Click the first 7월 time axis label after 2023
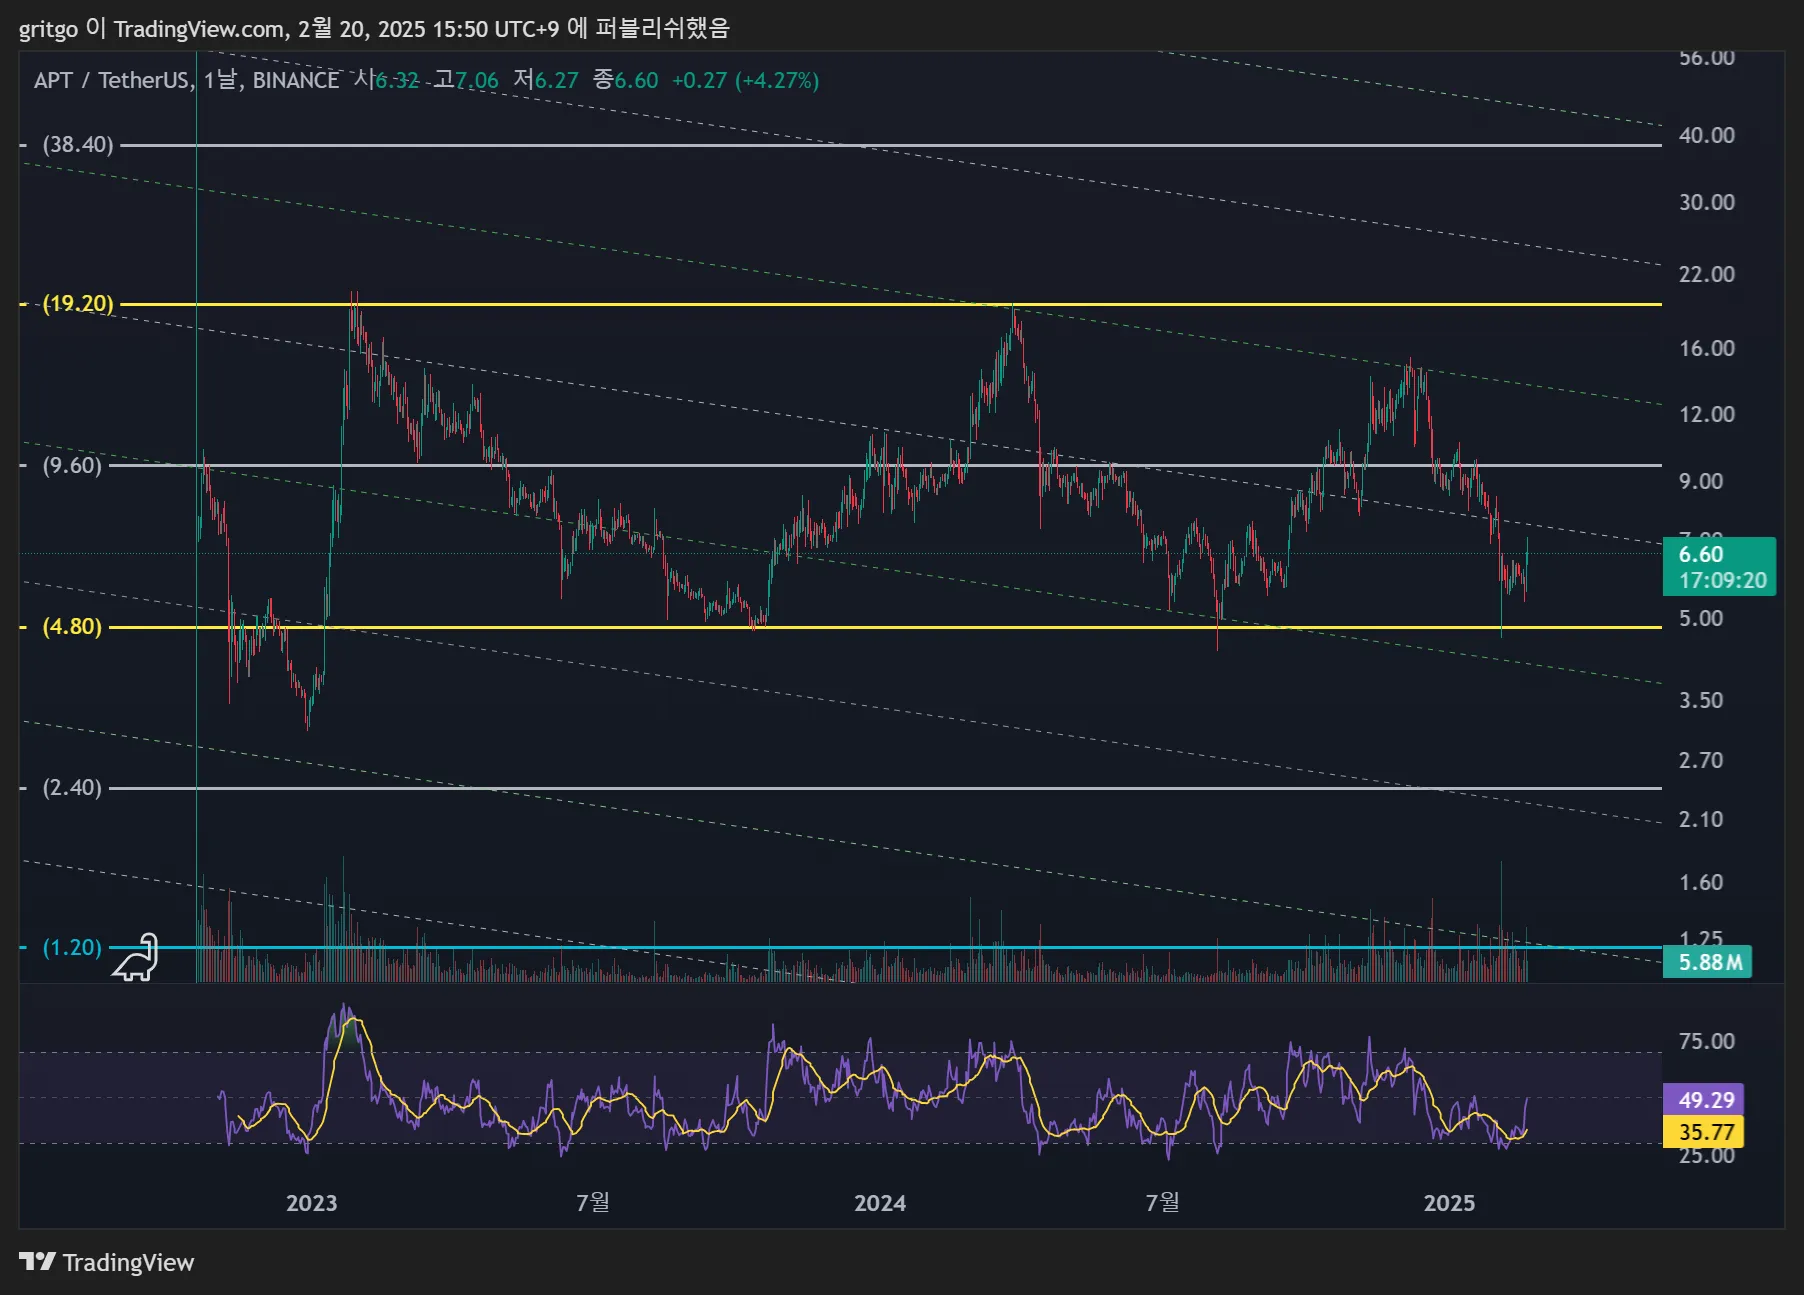 click(593, 1202)
